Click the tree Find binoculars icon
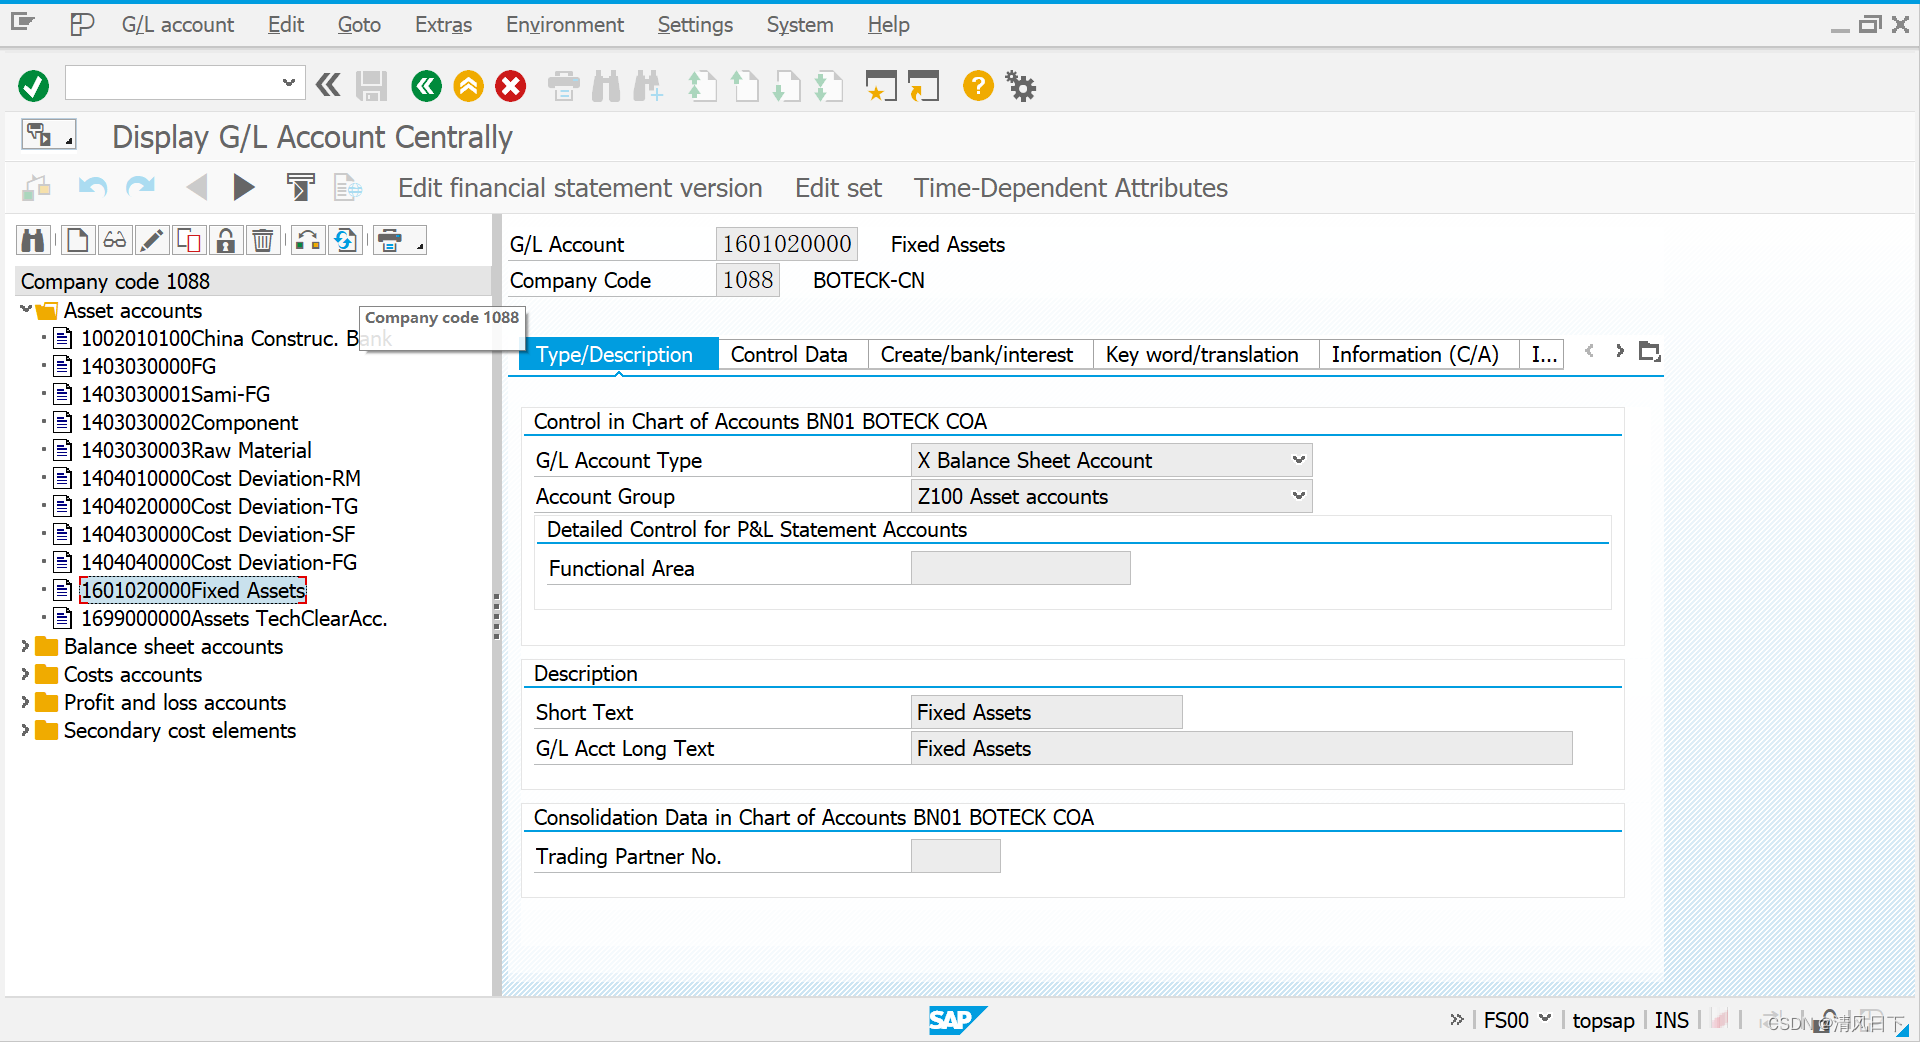The image size is (1920, 1042). 33,240
